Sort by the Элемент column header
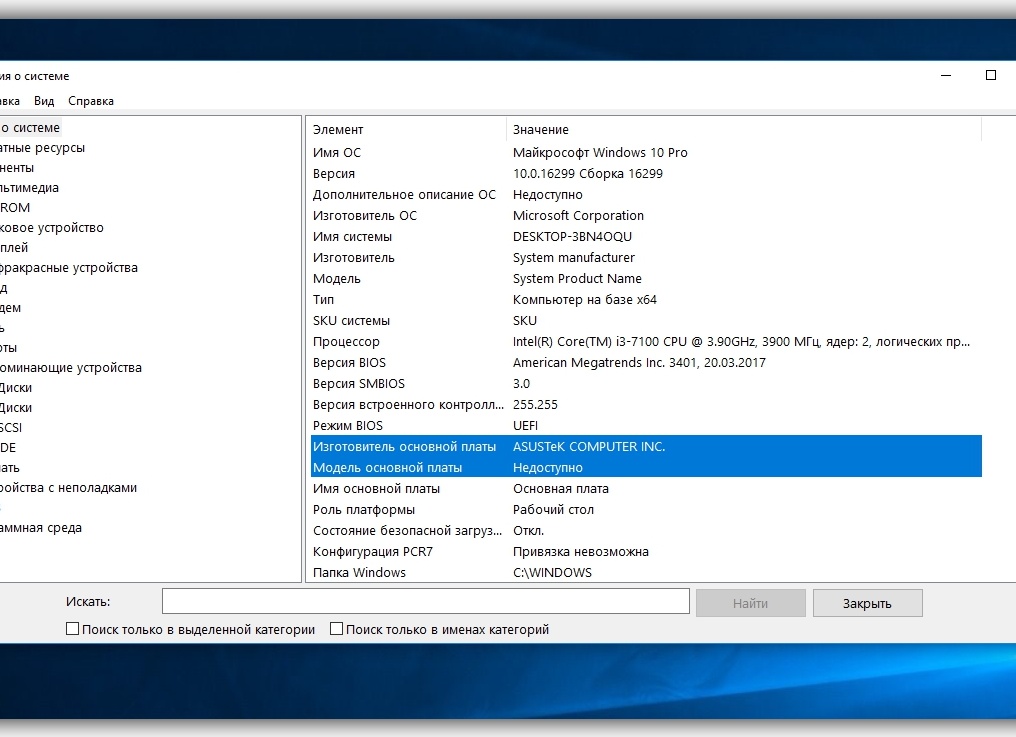 [338, 130]
